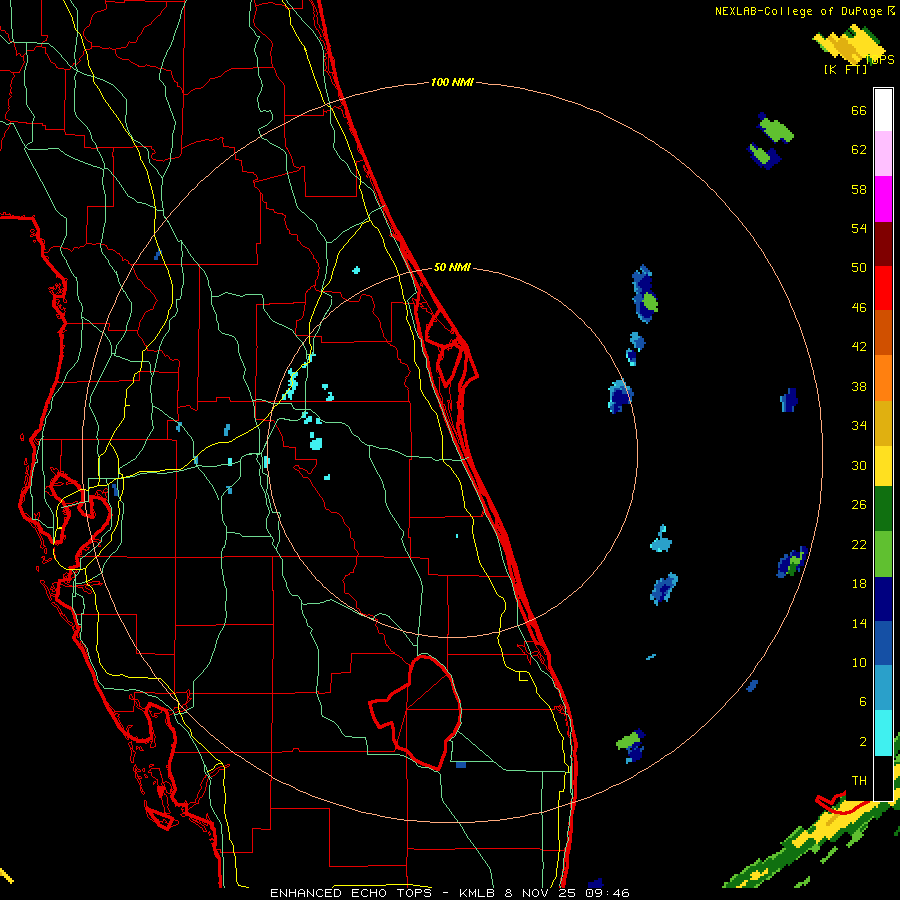Click the 22 value on the legend scale
The image size is (900, 900).
[x=859, y=544]
